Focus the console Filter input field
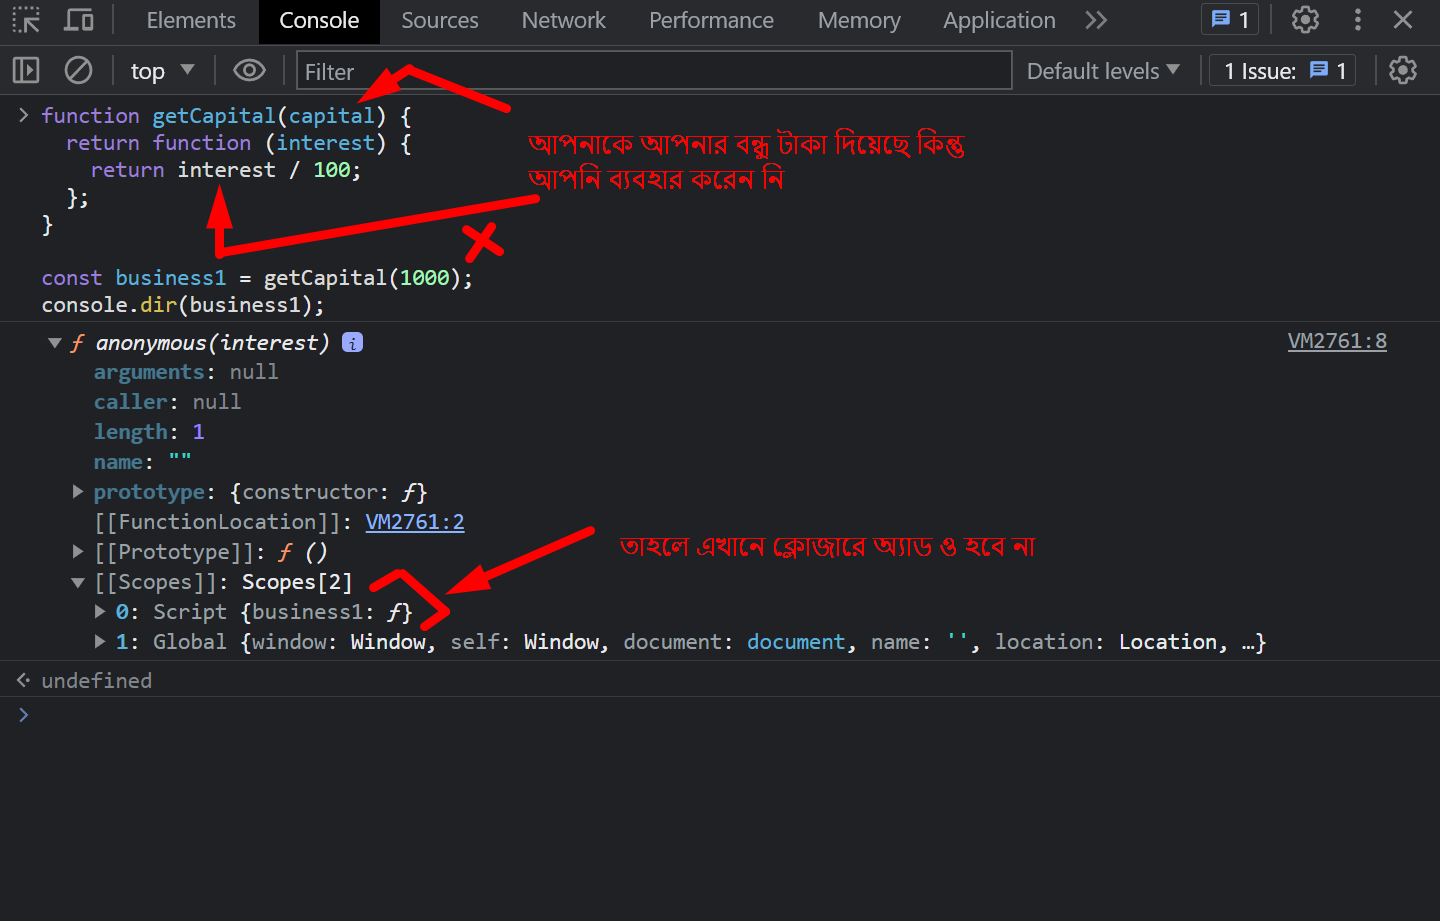 pos(654,71)
